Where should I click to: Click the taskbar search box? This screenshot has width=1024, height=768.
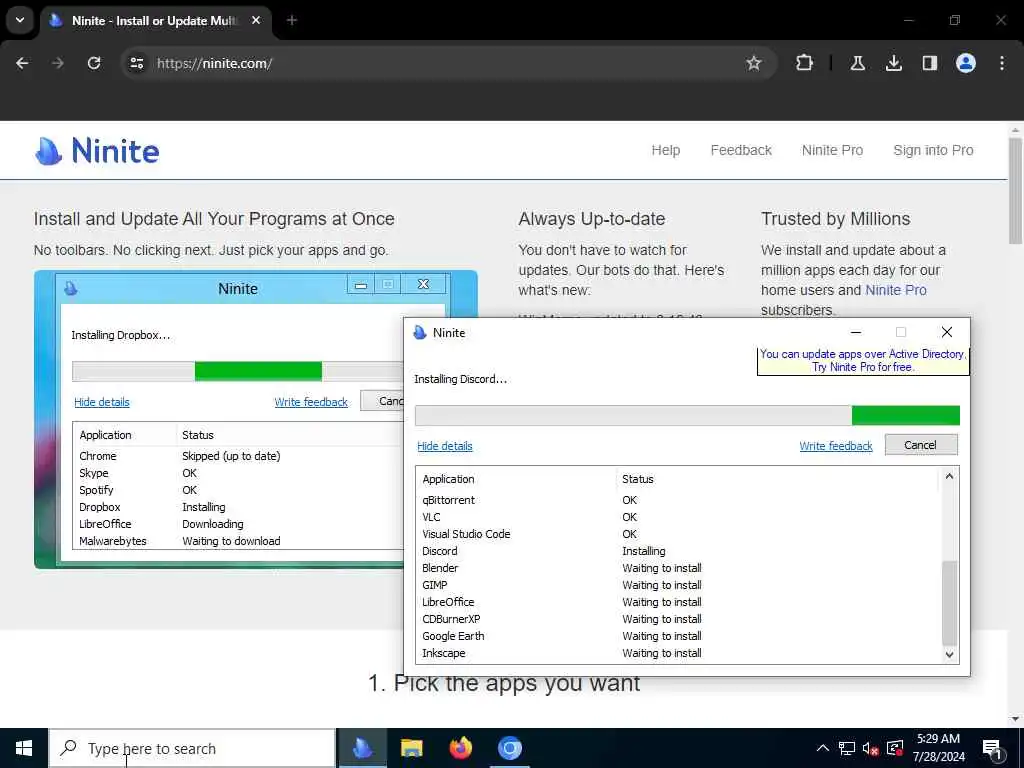[192, 748]
